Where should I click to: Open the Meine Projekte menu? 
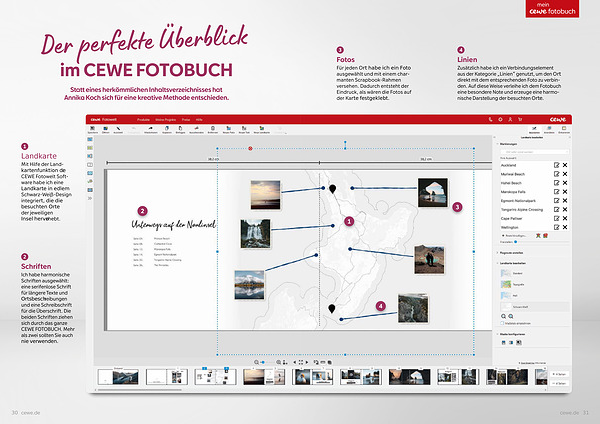(x=165, y=119)
